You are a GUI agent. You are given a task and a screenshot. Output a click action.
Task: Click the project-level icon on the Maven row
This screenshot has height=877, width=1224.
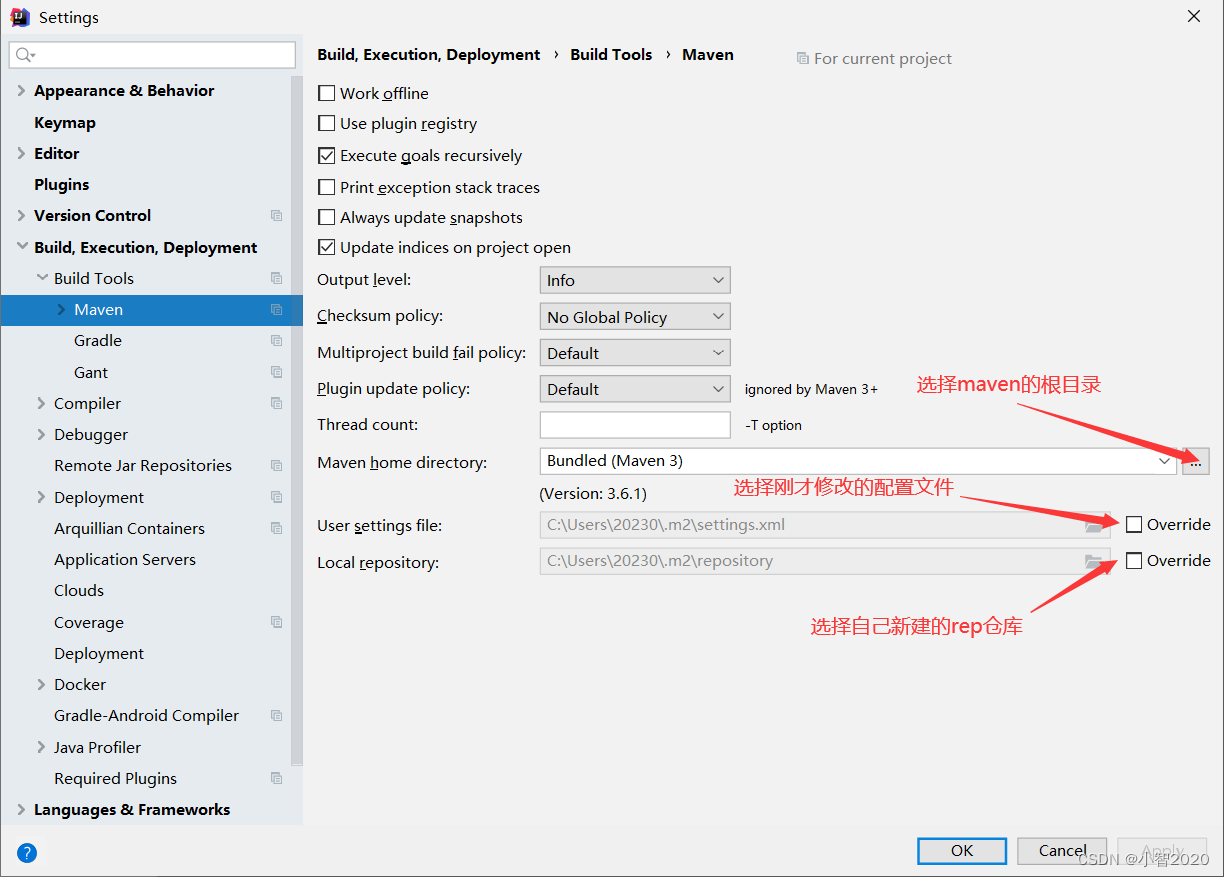point(276,310)
